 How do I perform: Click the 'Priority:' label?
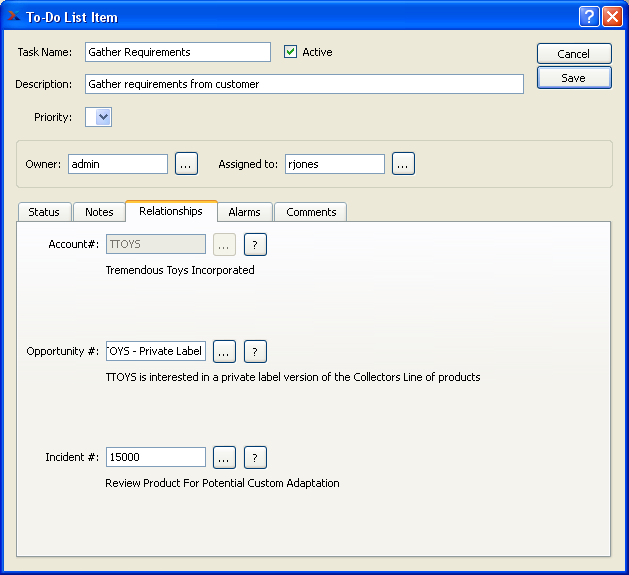[x=53, y=117]
